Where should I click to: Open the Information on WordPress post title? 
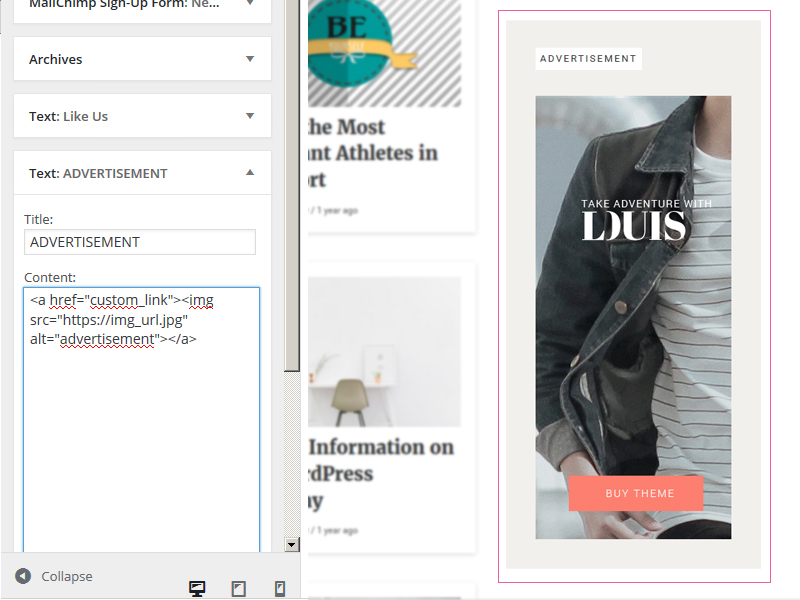(x=381, y=473)
